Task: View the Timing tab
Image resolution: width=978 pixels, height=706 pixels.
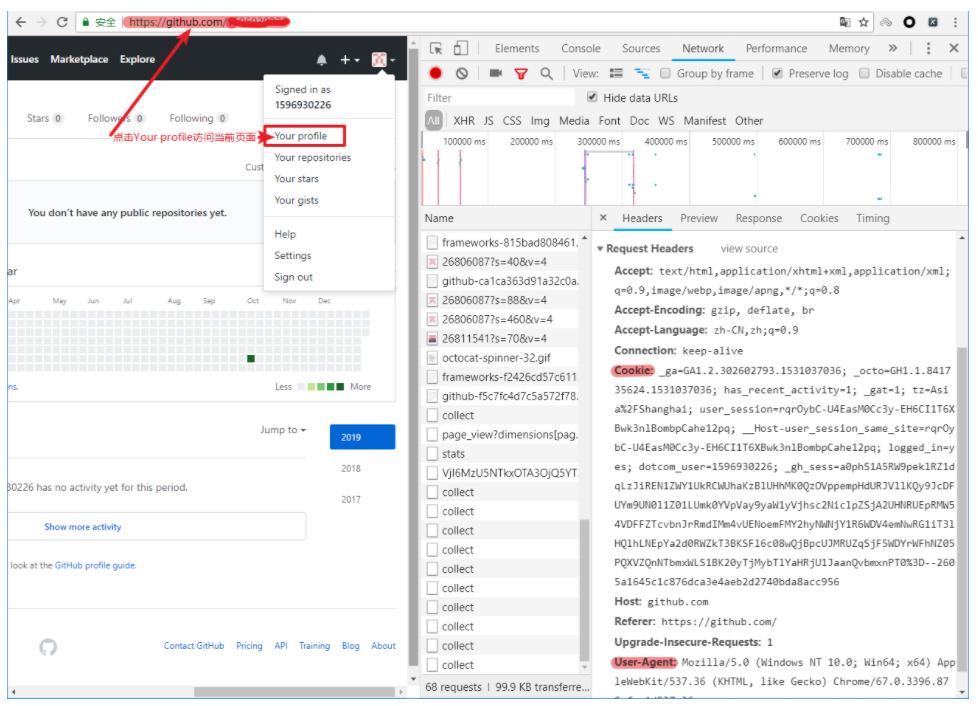Action: pyautogui.click(x=873, y=218)
